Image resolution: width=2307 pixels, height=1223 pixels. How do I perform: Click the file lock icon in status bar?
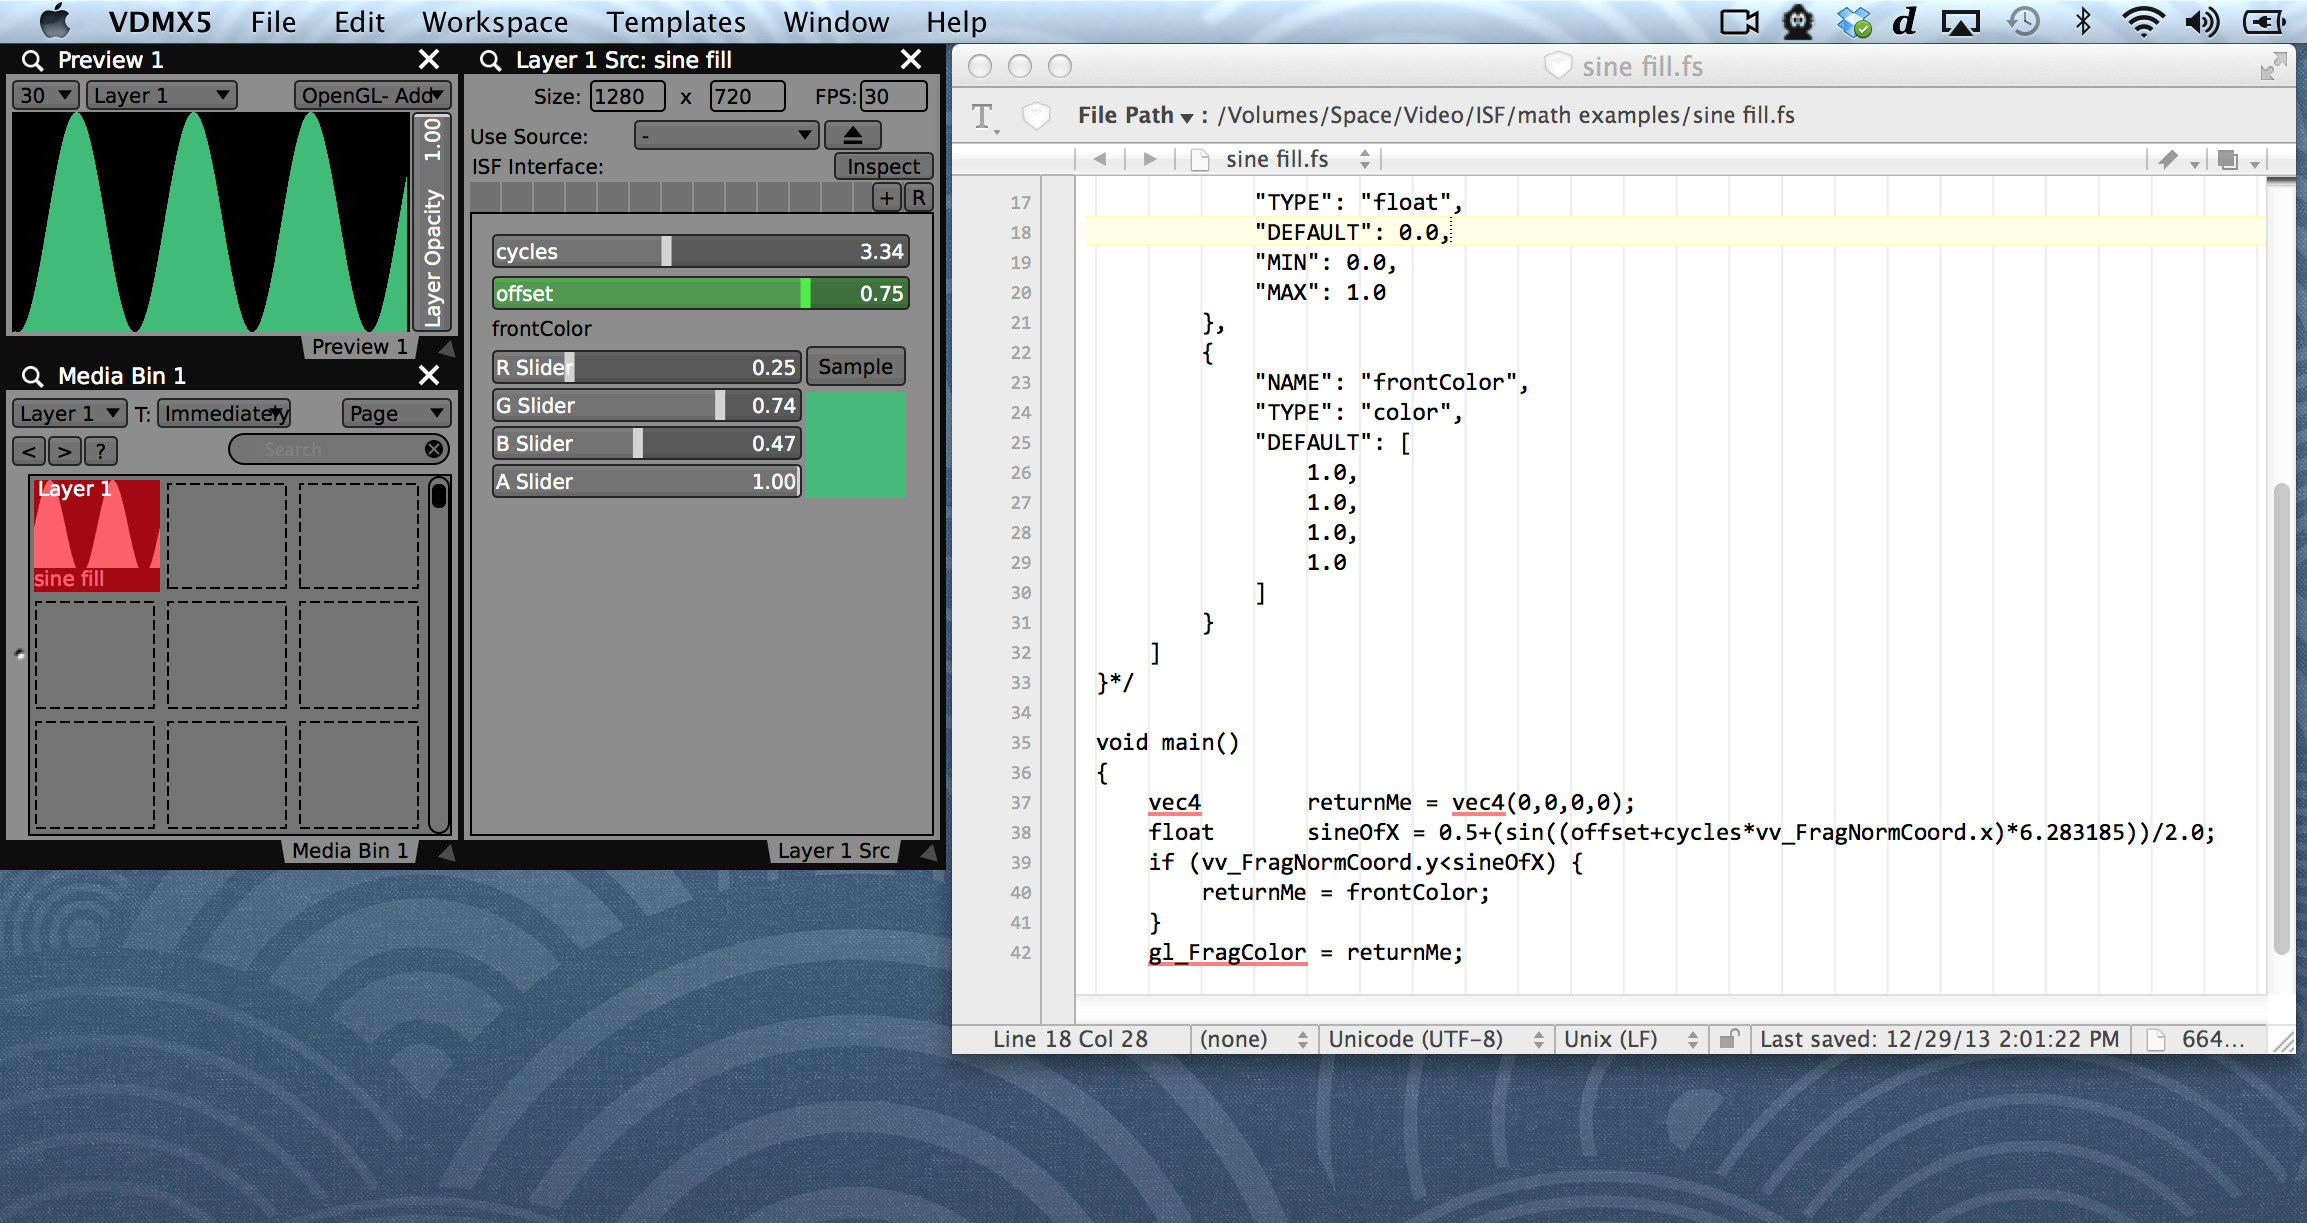click(1729, 1039)
